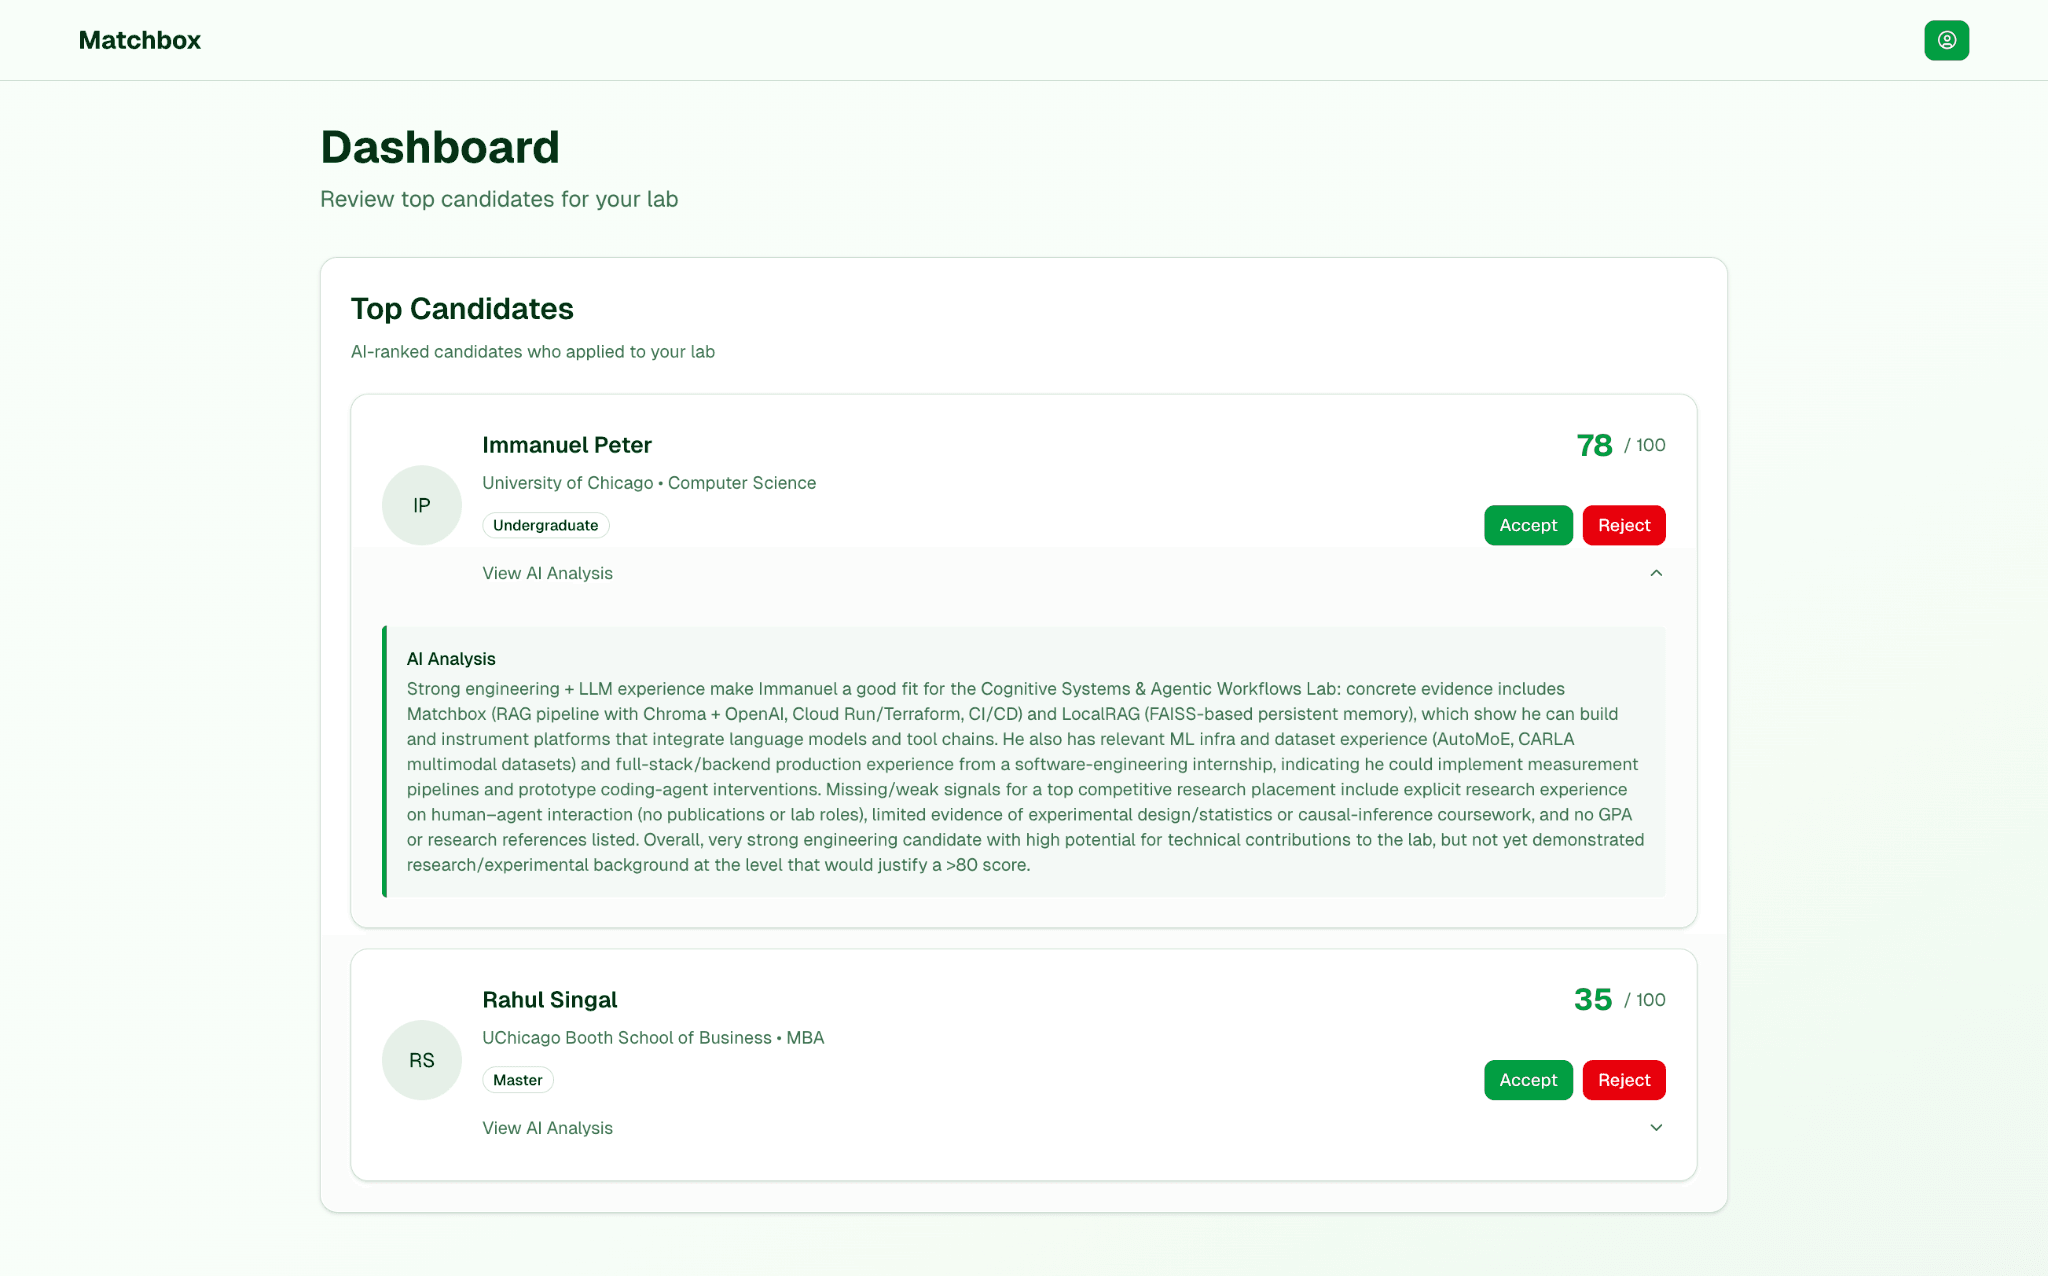The width and height of the screenshot is (2048, 1276).
Task: Accept candidate Immanuel Peter
Action: click(1528, 525)
